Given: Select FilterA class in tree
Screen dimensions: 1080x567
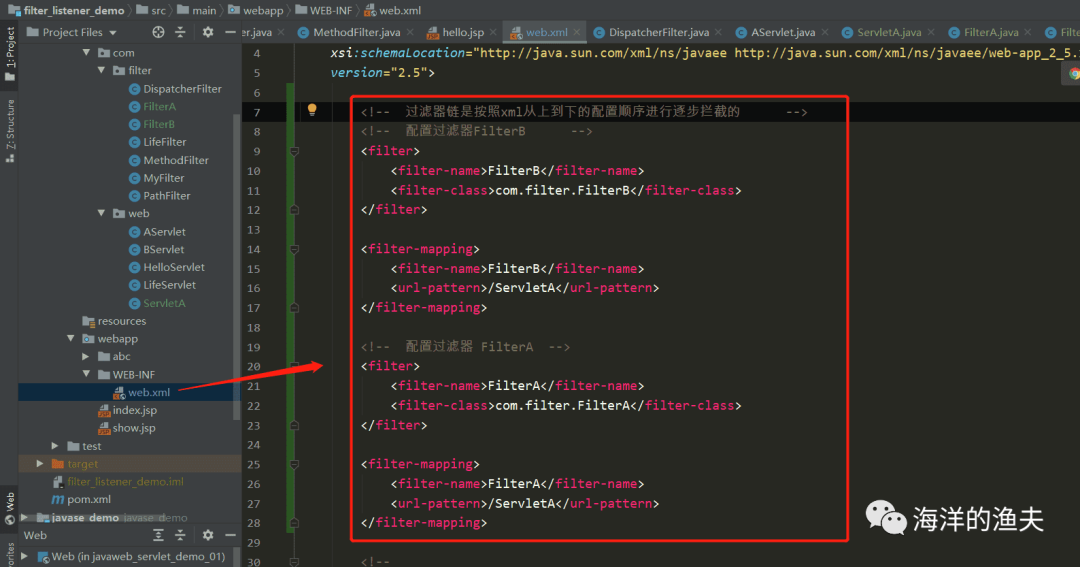Looking at the screenshot, I should click(152, 106).
